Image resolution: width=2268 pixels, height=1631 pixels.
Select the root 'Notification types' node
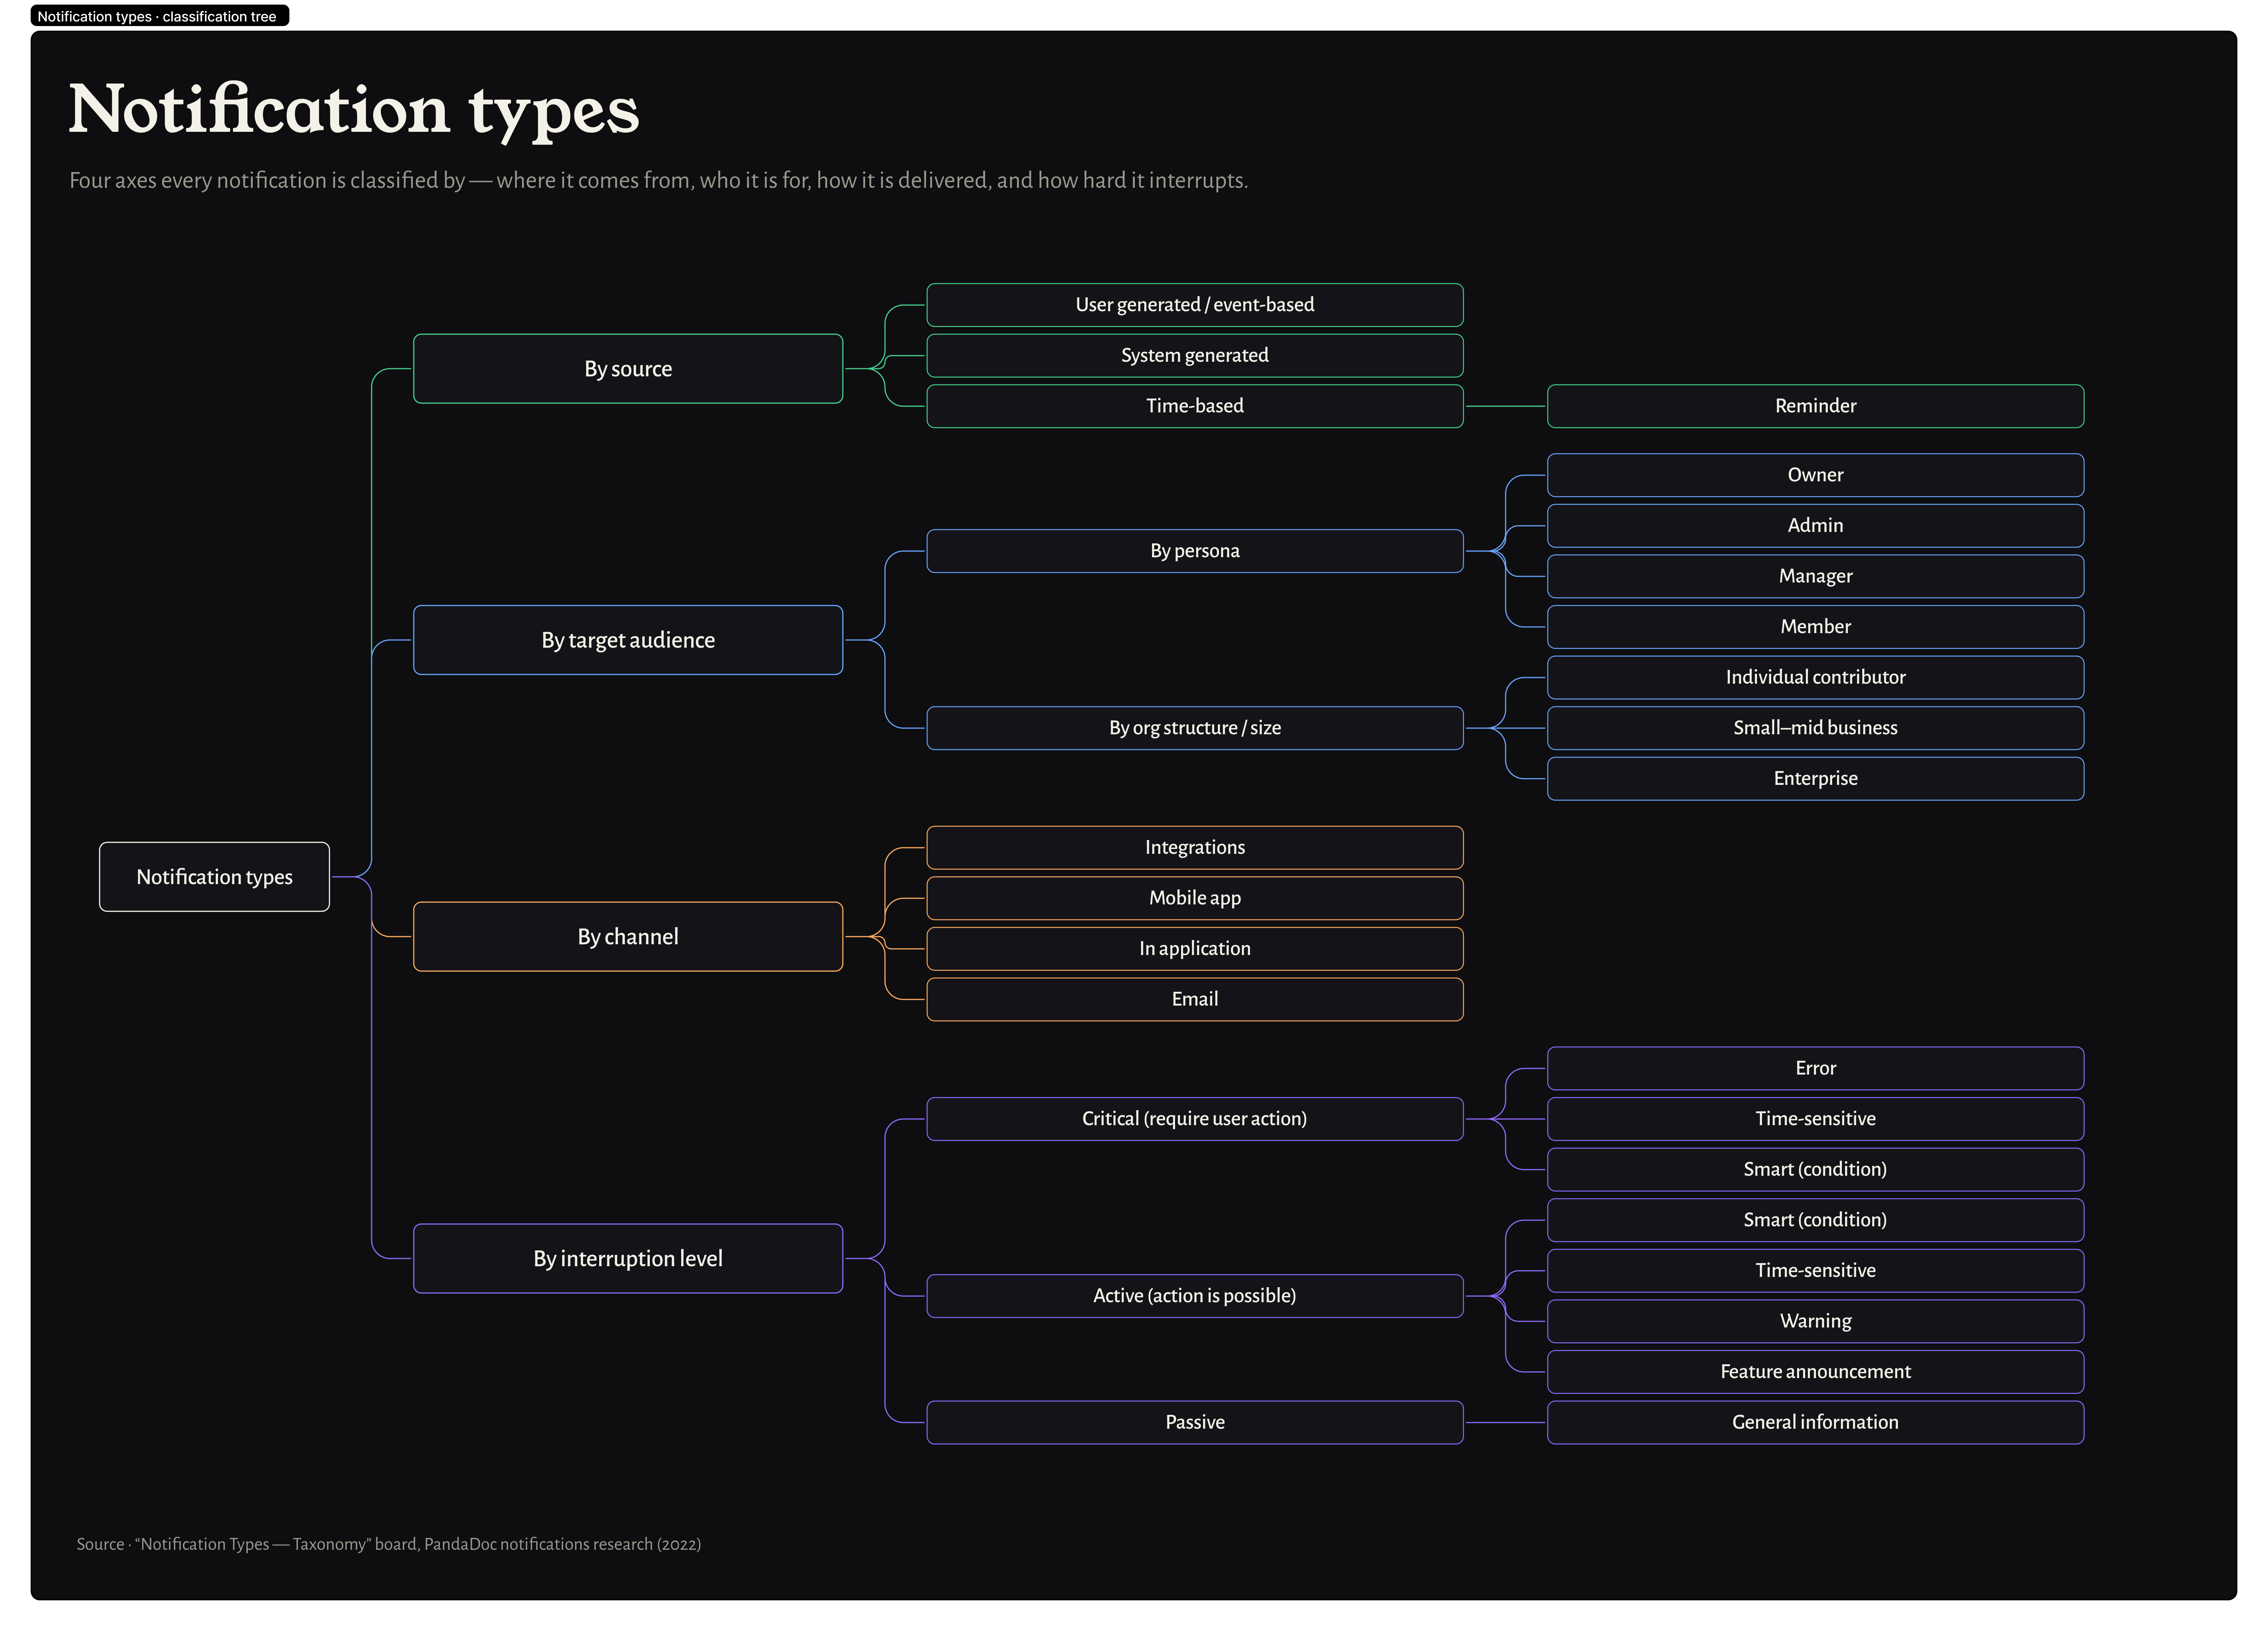click(x=214, y=876)
